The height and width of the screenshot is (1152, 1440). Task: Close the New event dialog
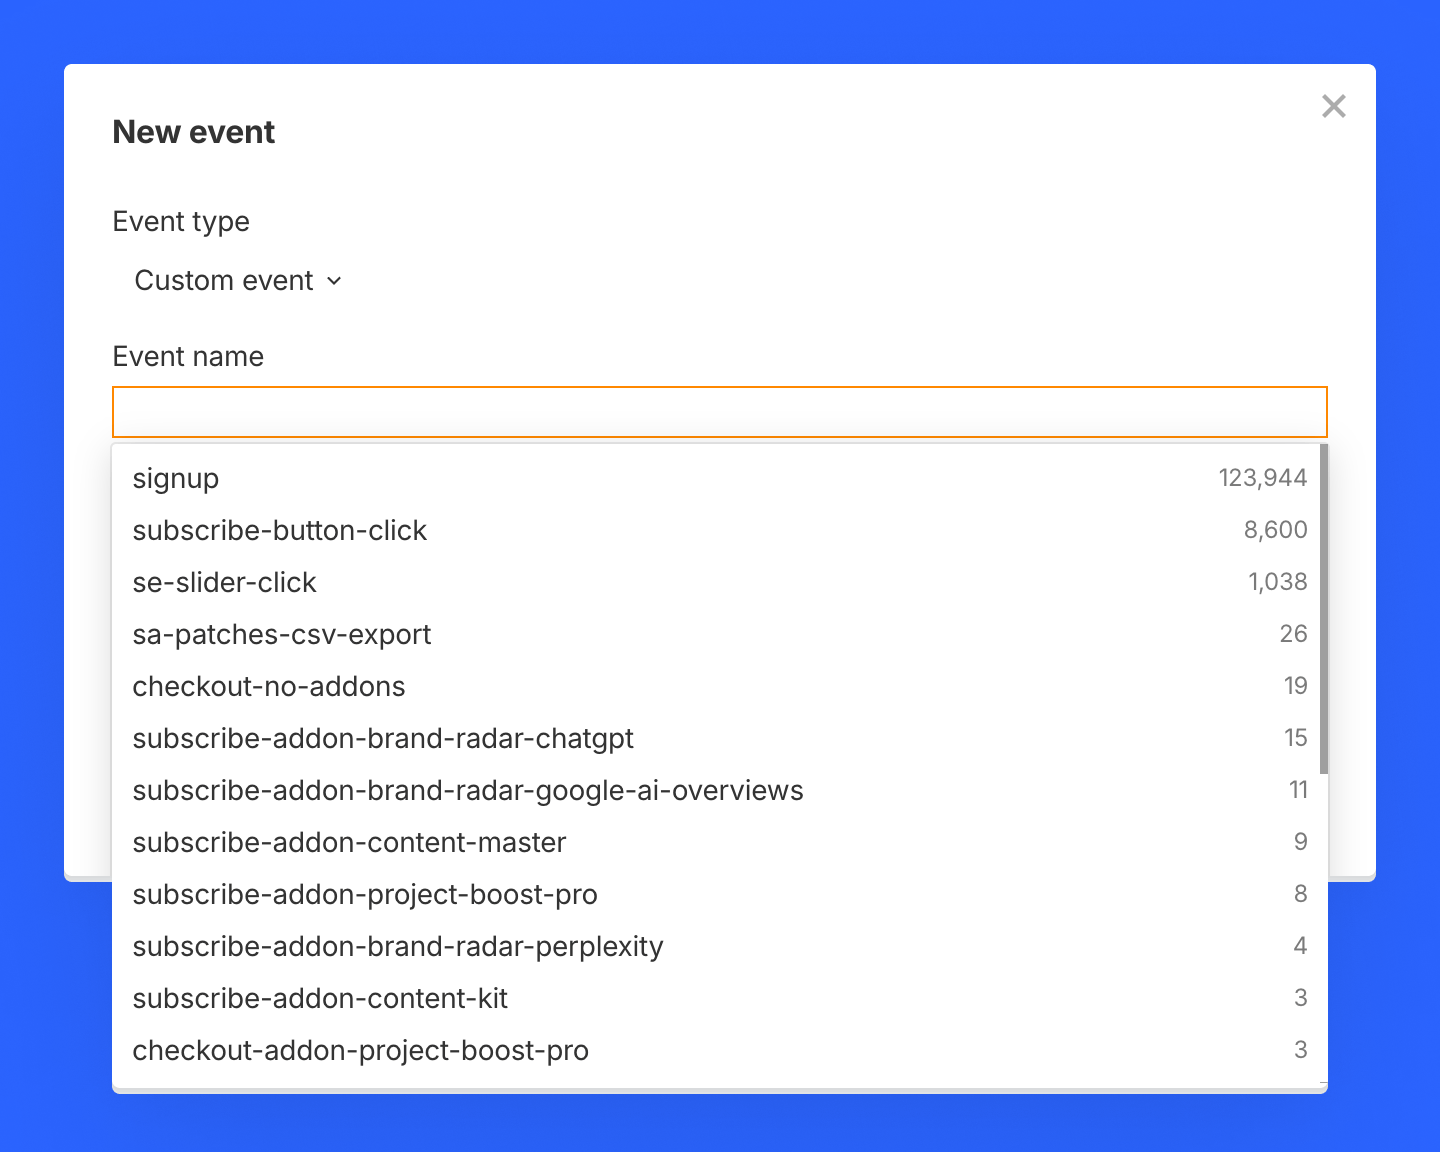click(x=1333, y=106)
